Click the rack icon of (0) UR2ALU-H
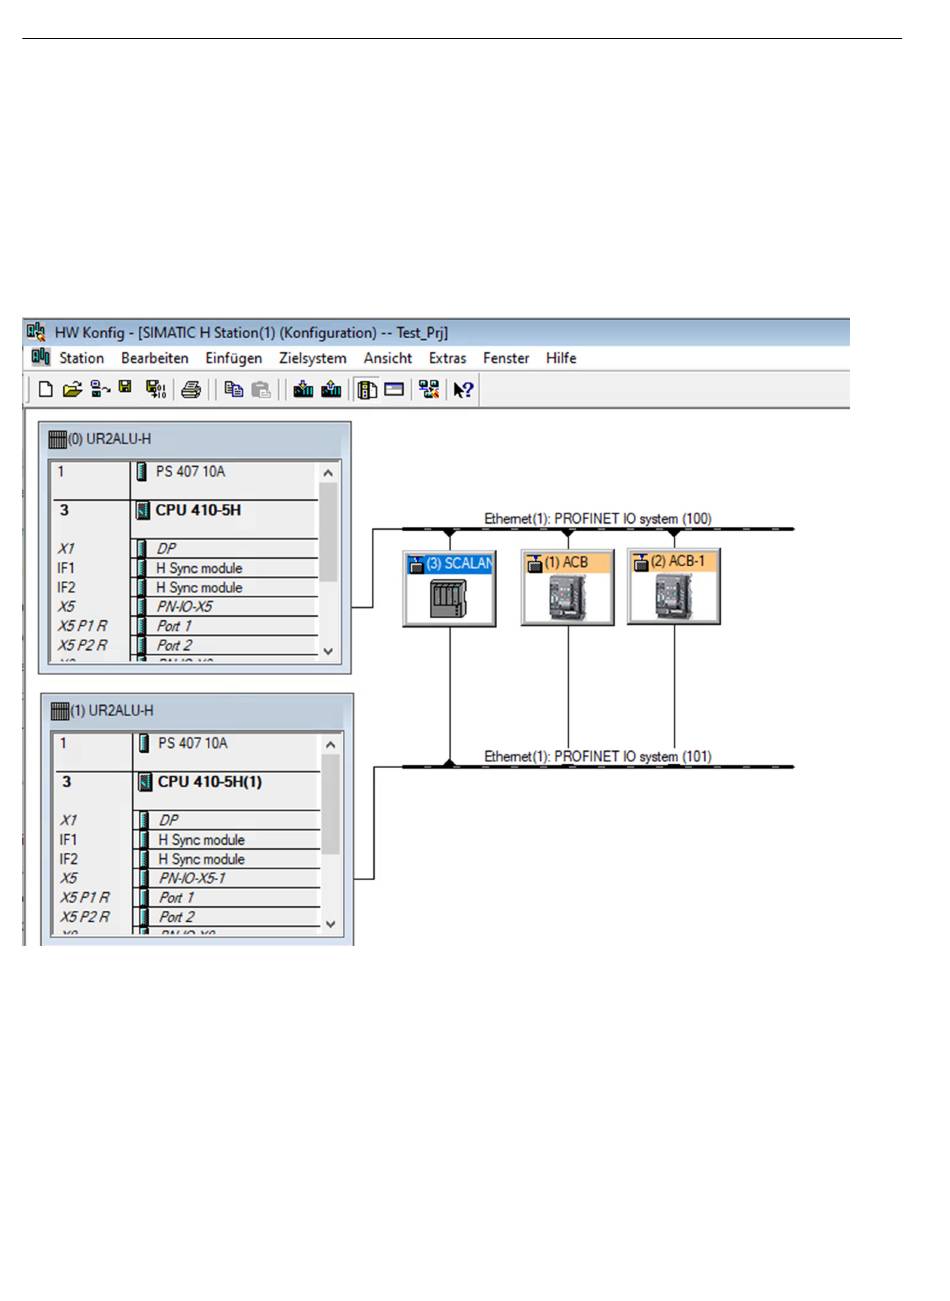The image size is (950, 1301). pos(58,439)
